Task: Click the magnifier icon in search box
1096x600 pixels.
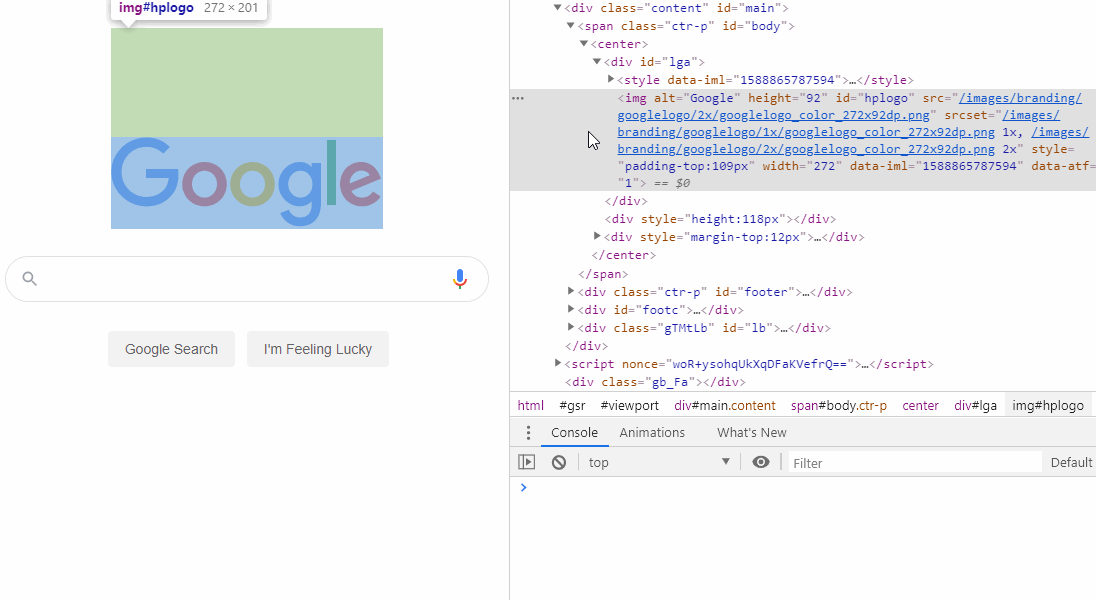Action: coord(29,278)
